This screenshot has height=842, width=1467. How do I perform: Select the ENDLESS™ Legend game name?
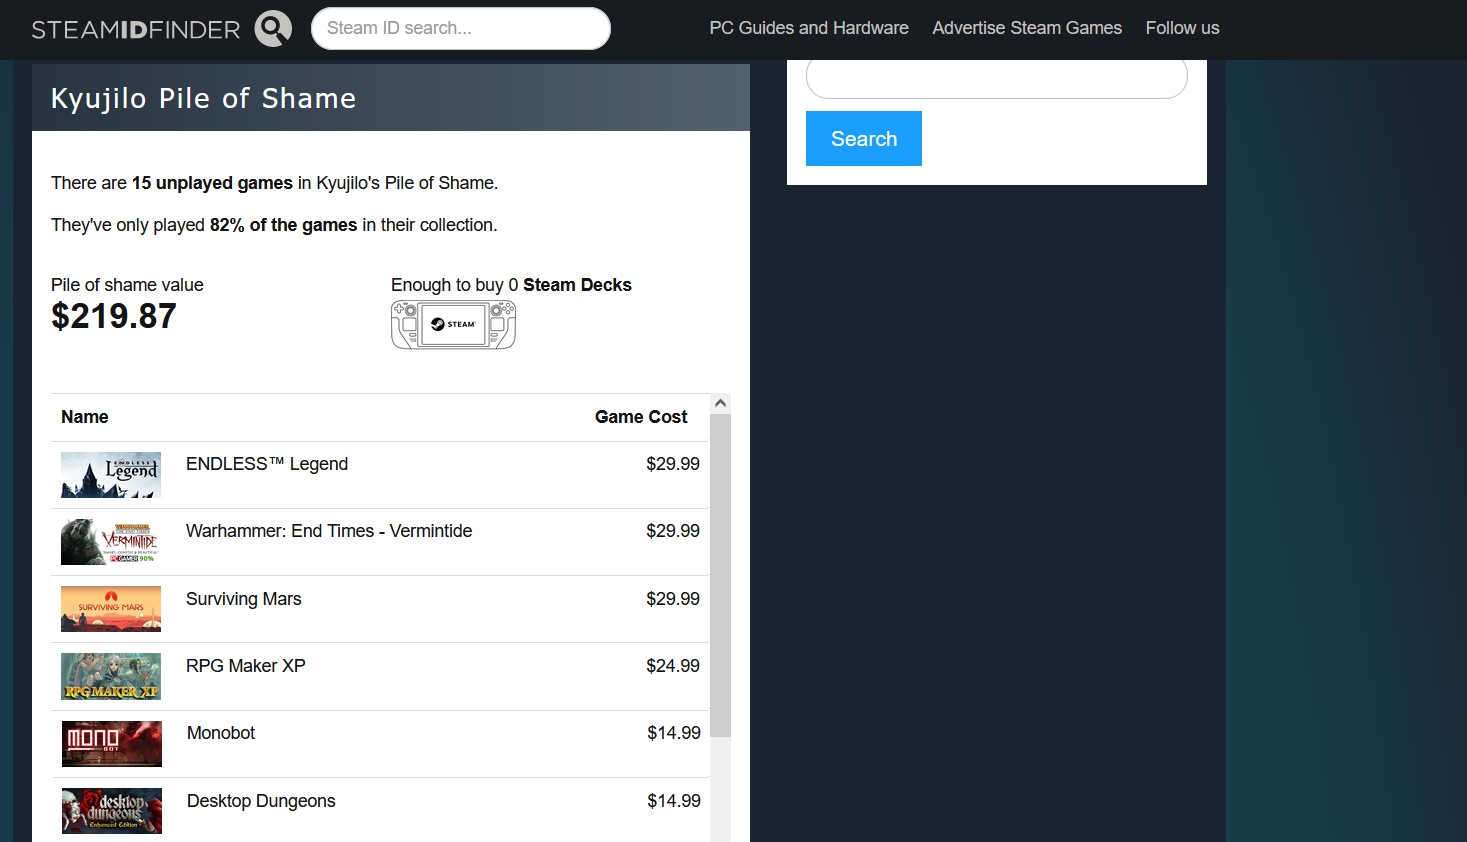point(267,464)
